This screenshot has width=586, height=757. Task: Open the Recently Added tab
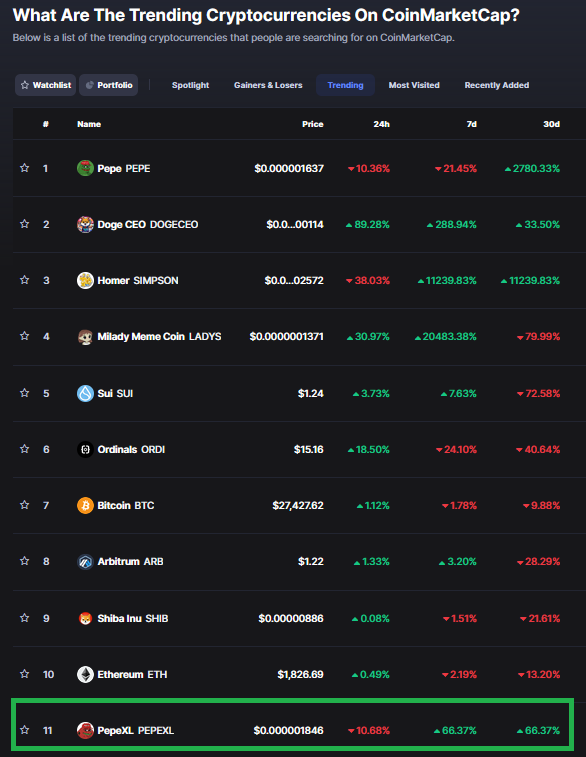point(497,85)
